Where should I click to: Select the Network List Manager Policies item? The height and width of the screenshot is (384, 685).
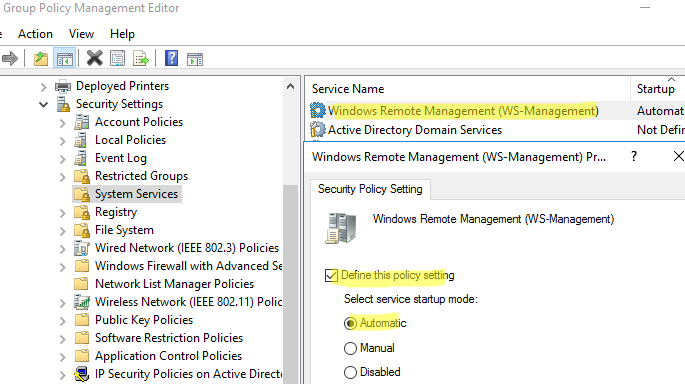(174, 284)
